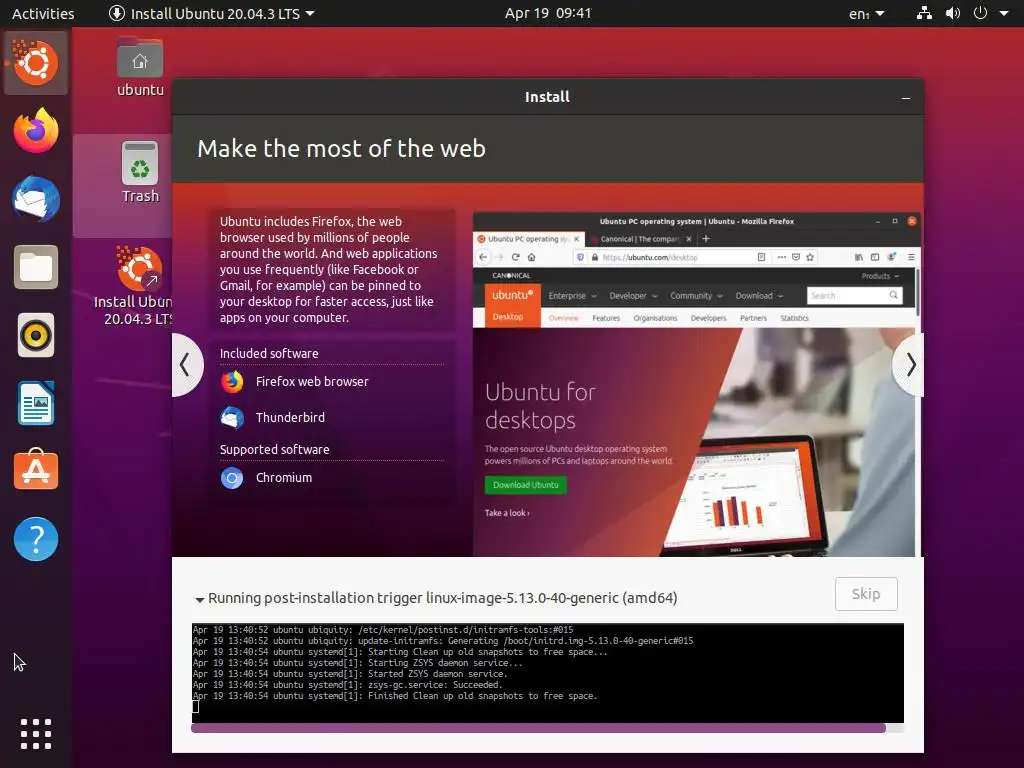Viewport: 1024px width, 768px height.
Task: Launch Firefox from the dock
Action: click(x=36, y=131)
